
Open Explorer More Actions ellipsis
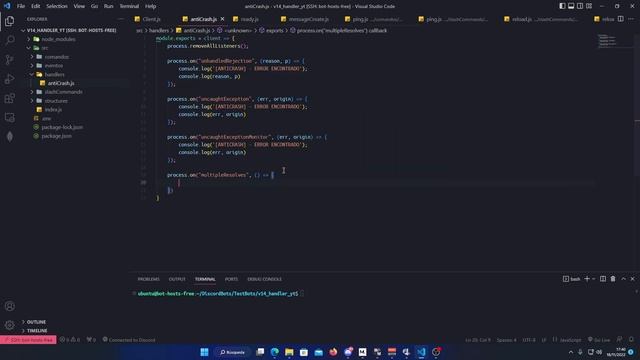coord(121,19)
